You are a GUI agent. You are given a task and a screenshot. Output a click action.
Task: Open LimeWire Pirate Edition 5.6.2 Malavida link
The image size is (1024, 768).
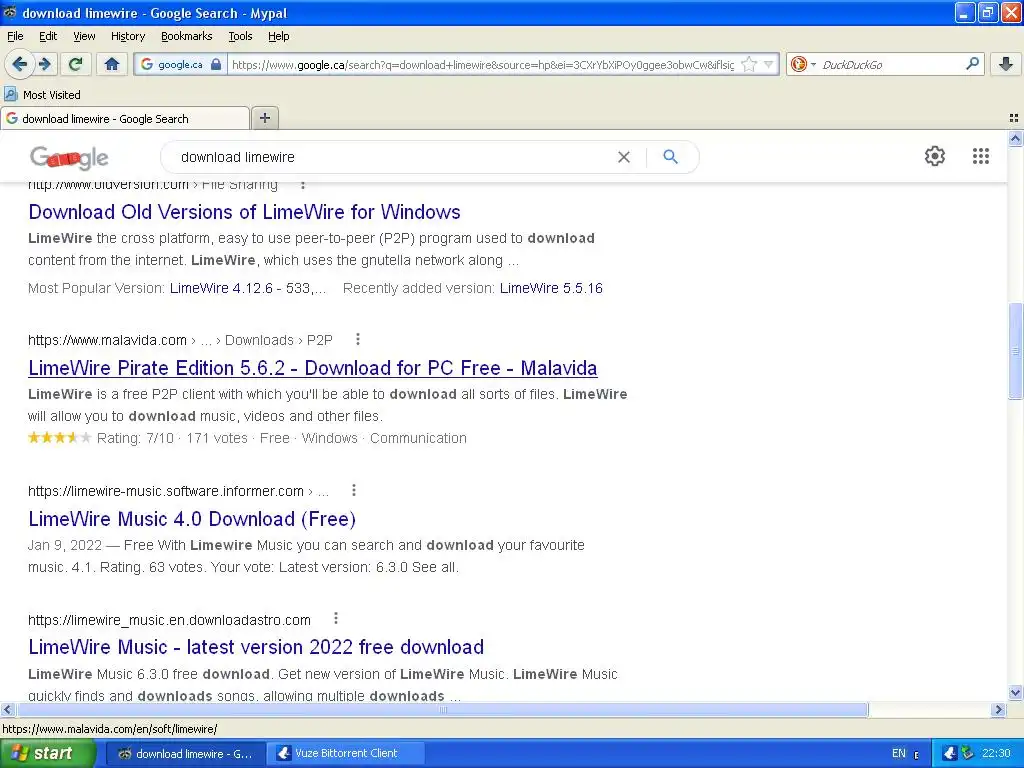pyautogui.click(x=312, y=368)
